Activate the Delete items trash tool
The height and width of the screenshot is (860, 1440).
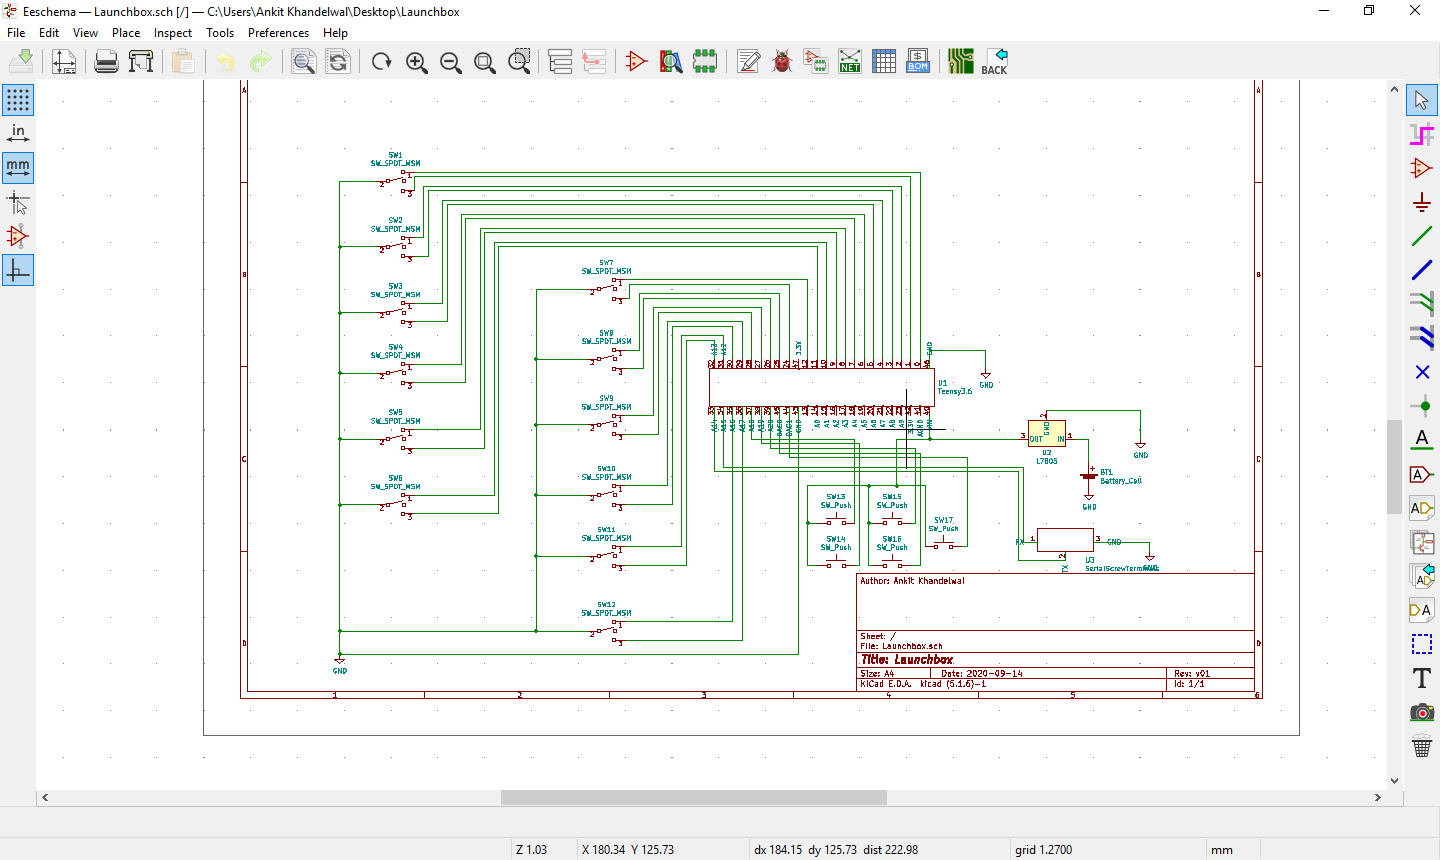[x=1421, y=746]
